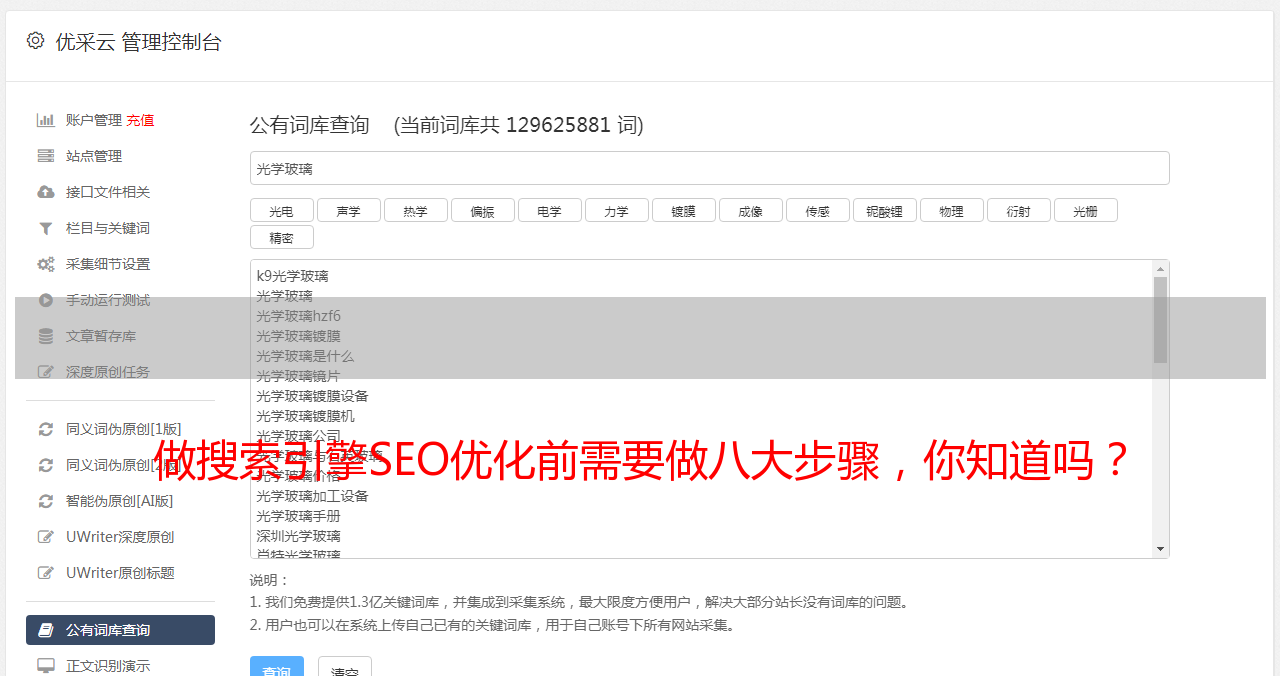Select the 偏振 tag button

482,210
